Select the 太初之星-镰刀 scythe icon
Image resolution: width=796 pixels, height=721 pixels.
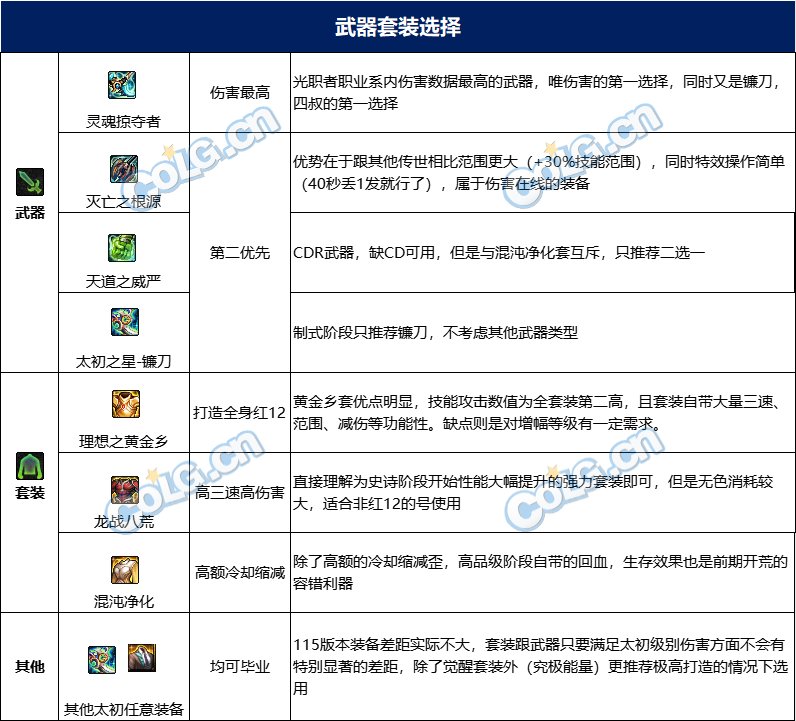(123, 322)
